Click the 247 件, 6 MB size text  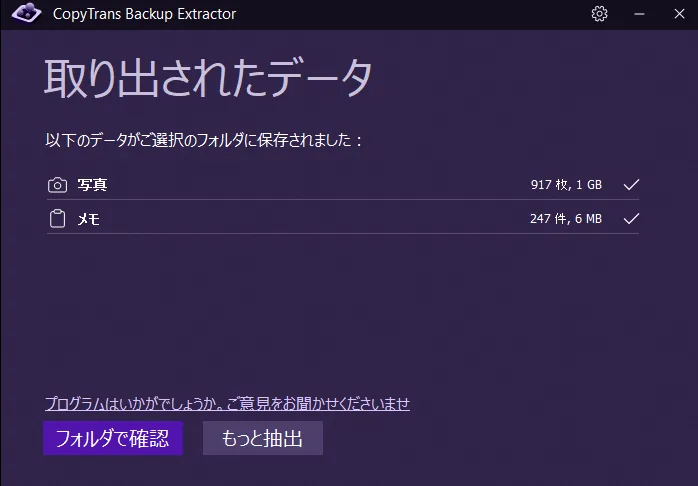[x=566, y=219]
